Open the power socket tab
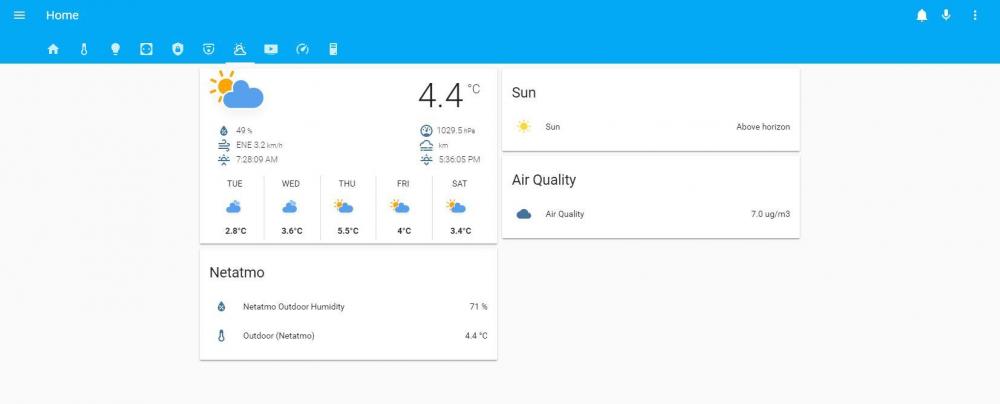 click(146, 49)
